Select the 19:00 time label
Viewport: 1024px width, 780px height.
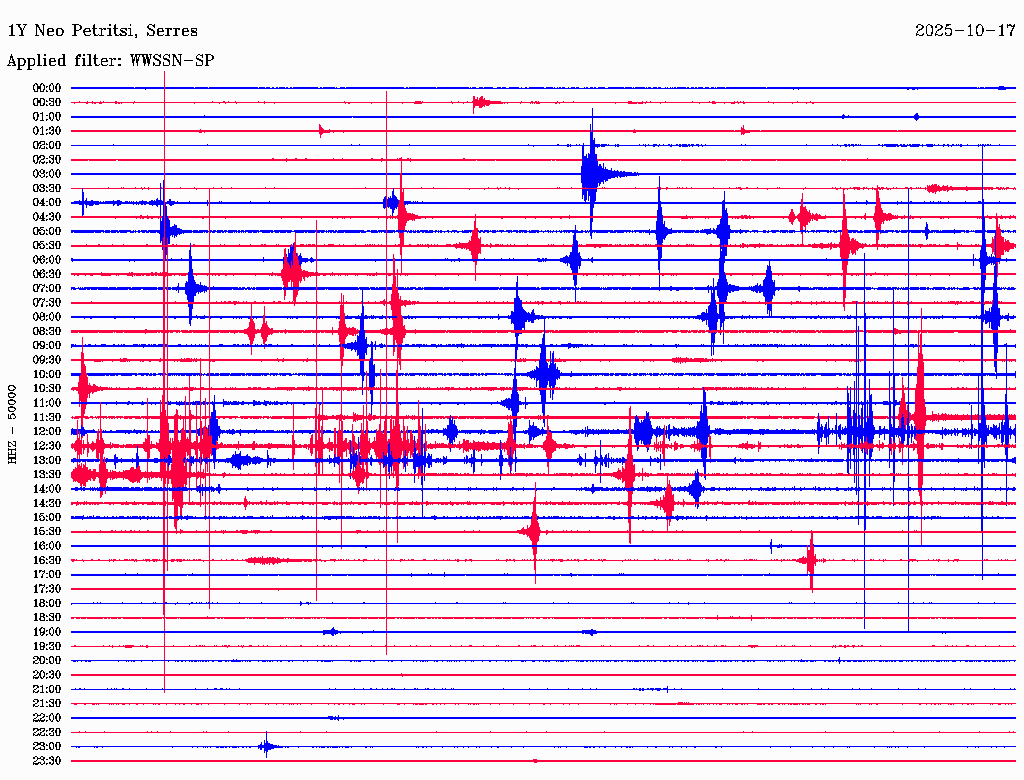(x=47, y=632)
